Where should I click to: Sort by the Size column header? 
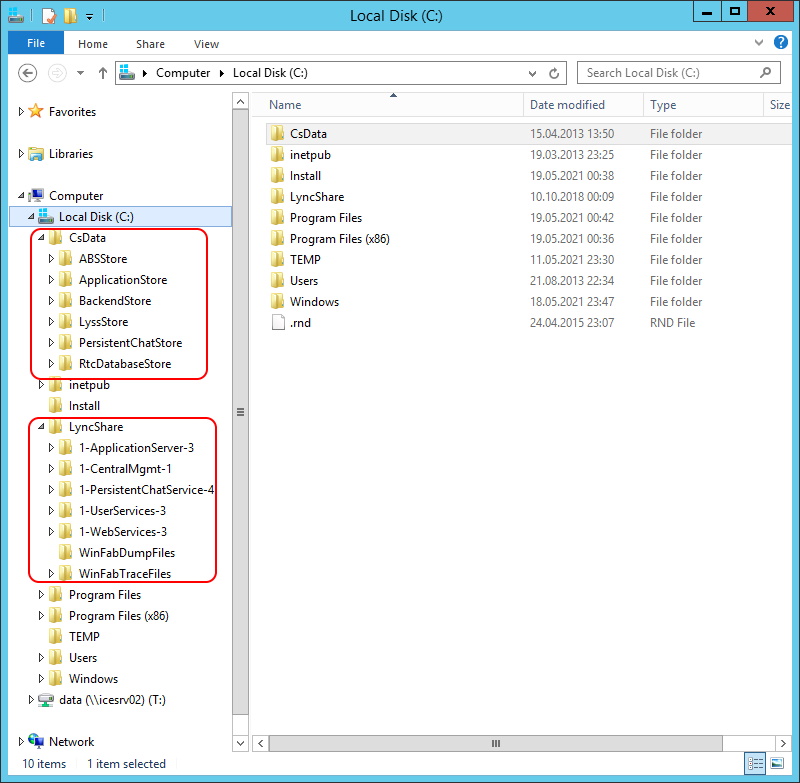pos(780,105)
